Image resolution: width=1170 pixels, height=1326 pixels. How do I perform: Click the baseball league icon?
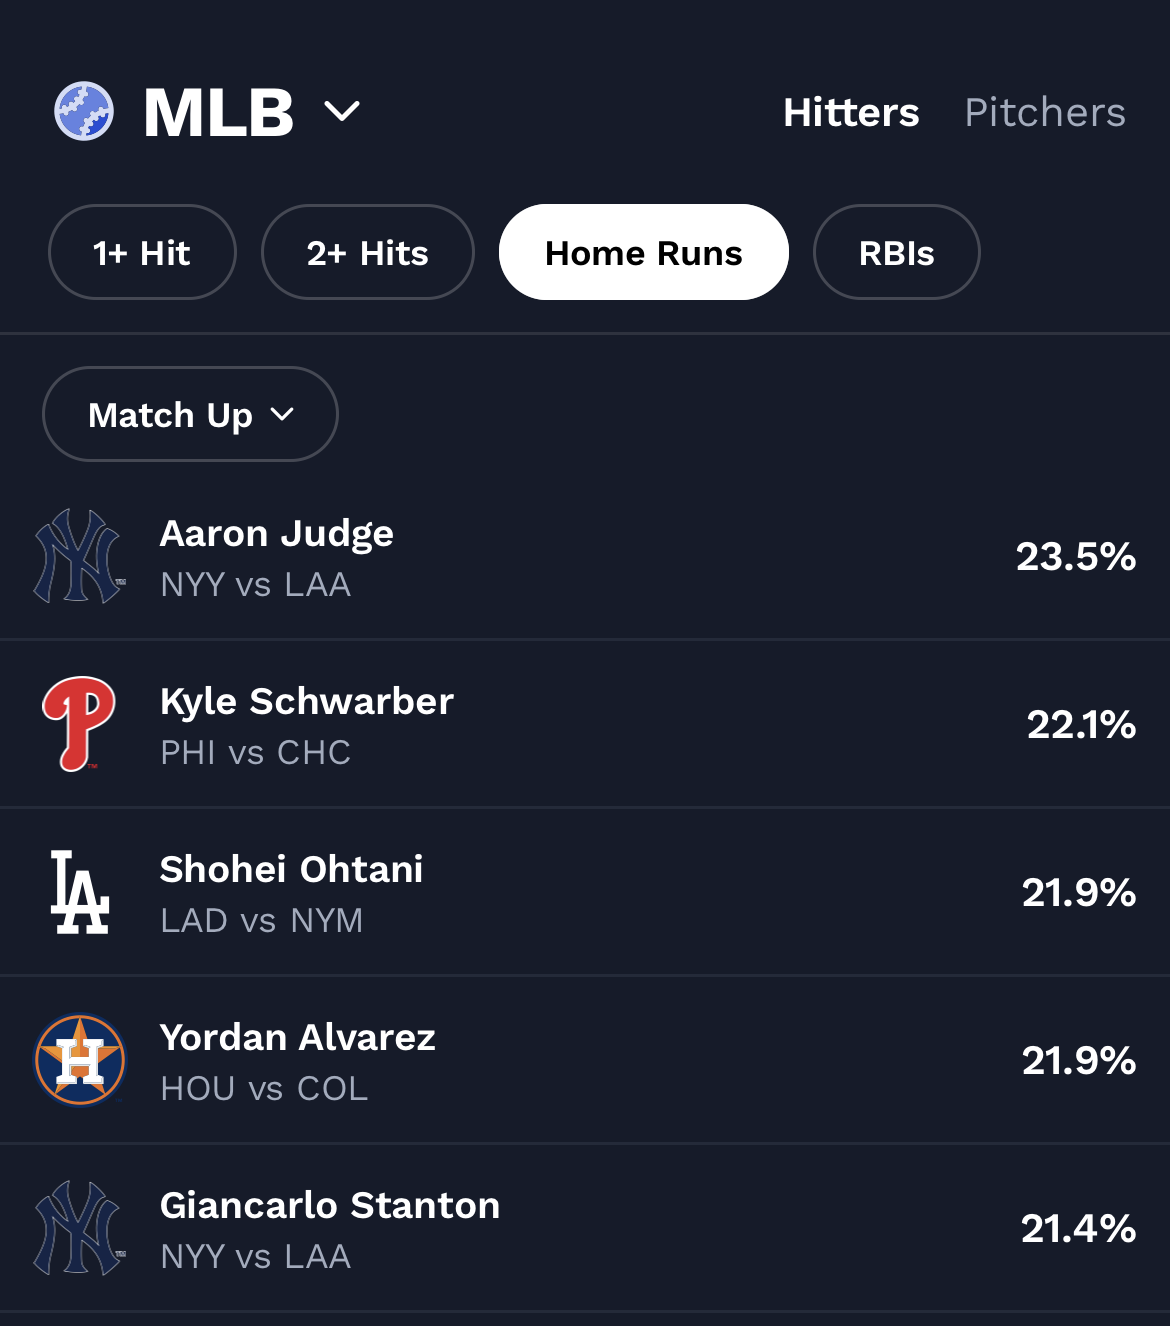pyautogui.click(x=84, y=111)
